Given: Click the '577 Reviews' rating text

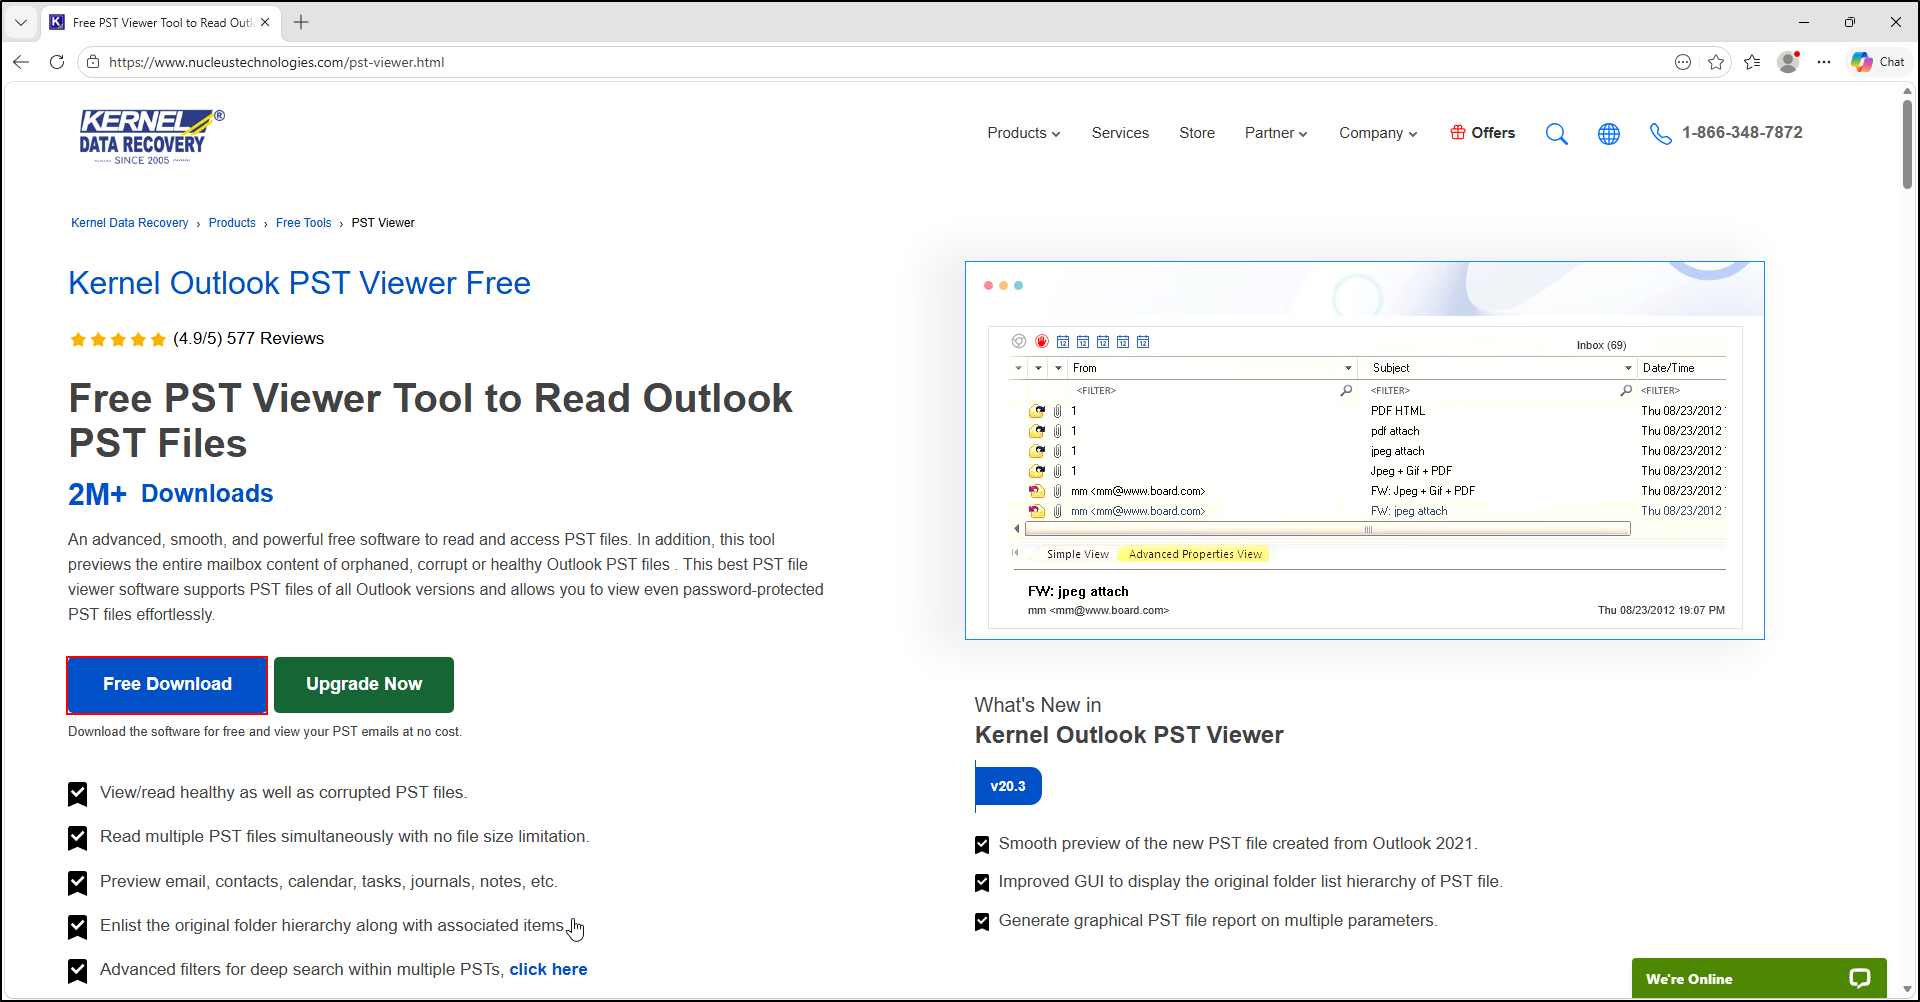Looking at the screenshot, I should click(x=275, y=338).
